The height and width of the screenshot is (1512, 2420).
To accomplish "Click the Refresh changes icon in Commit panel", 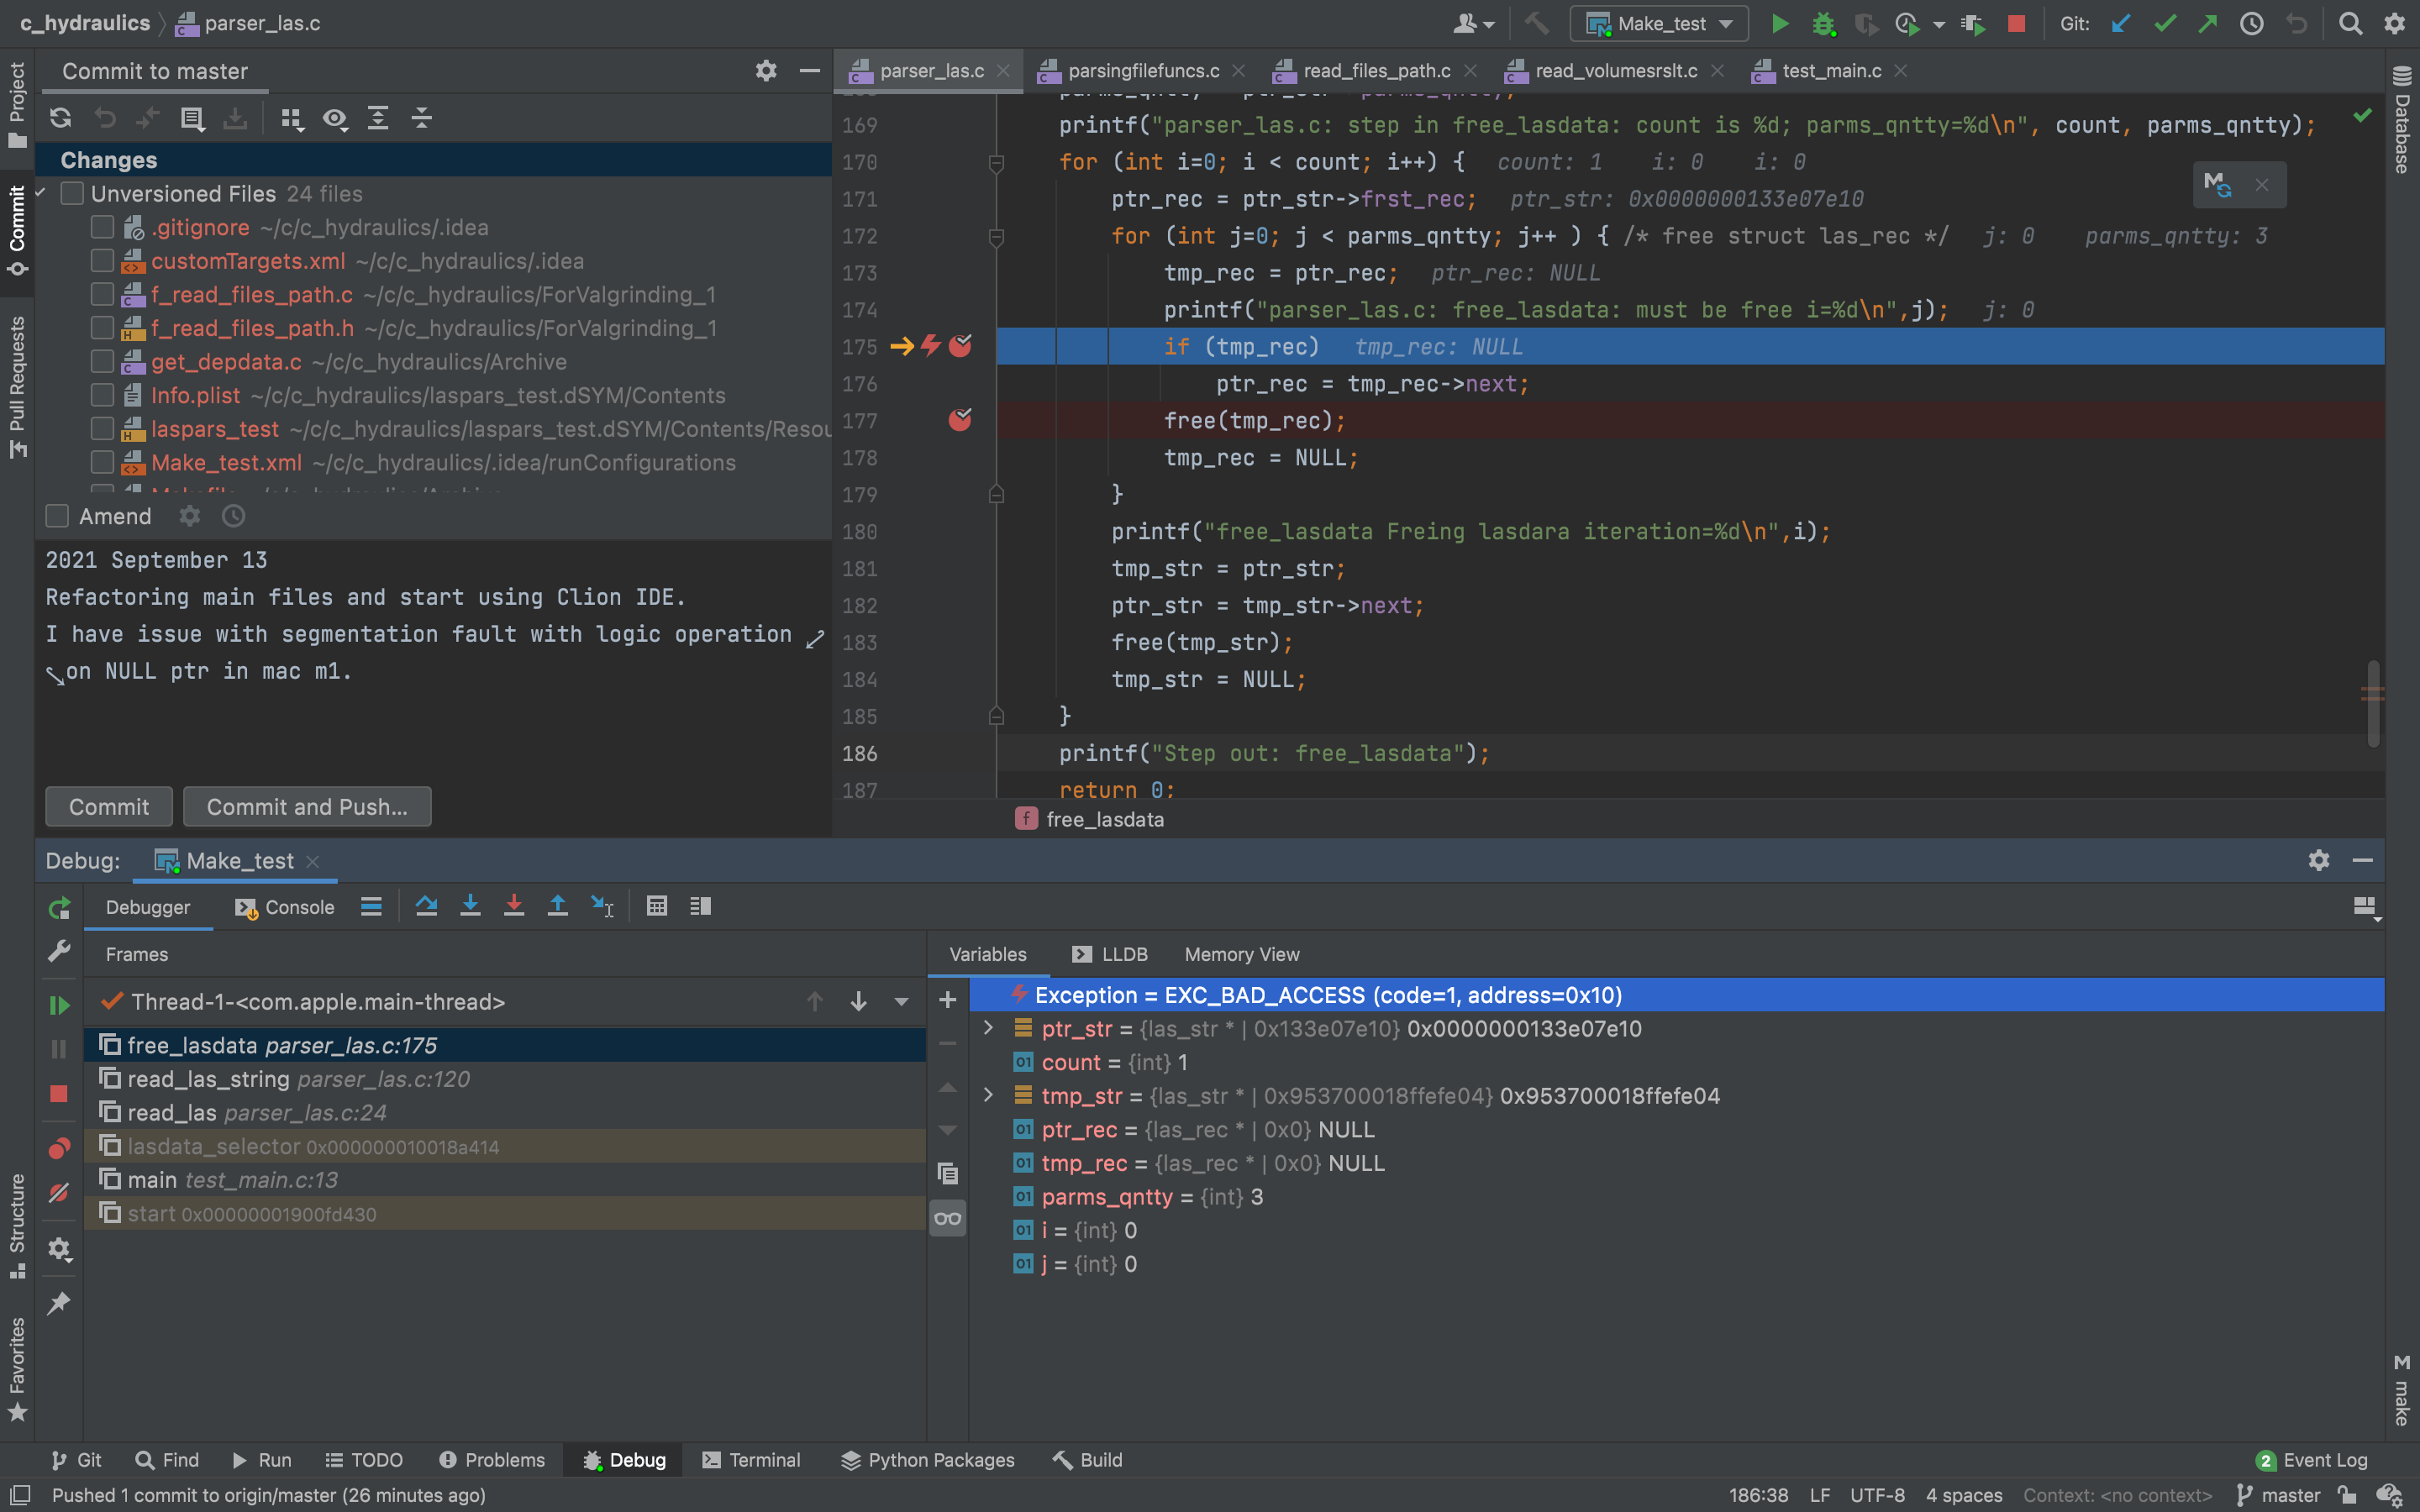I will point(61,119).
